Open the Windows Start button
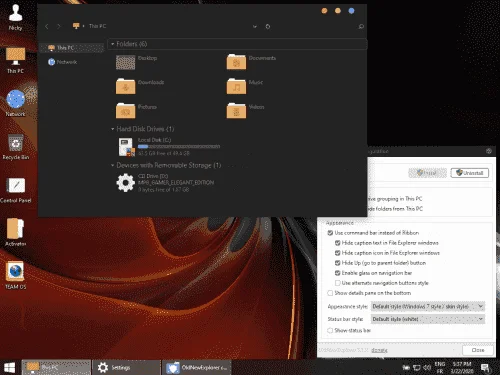 pos(10,367)
